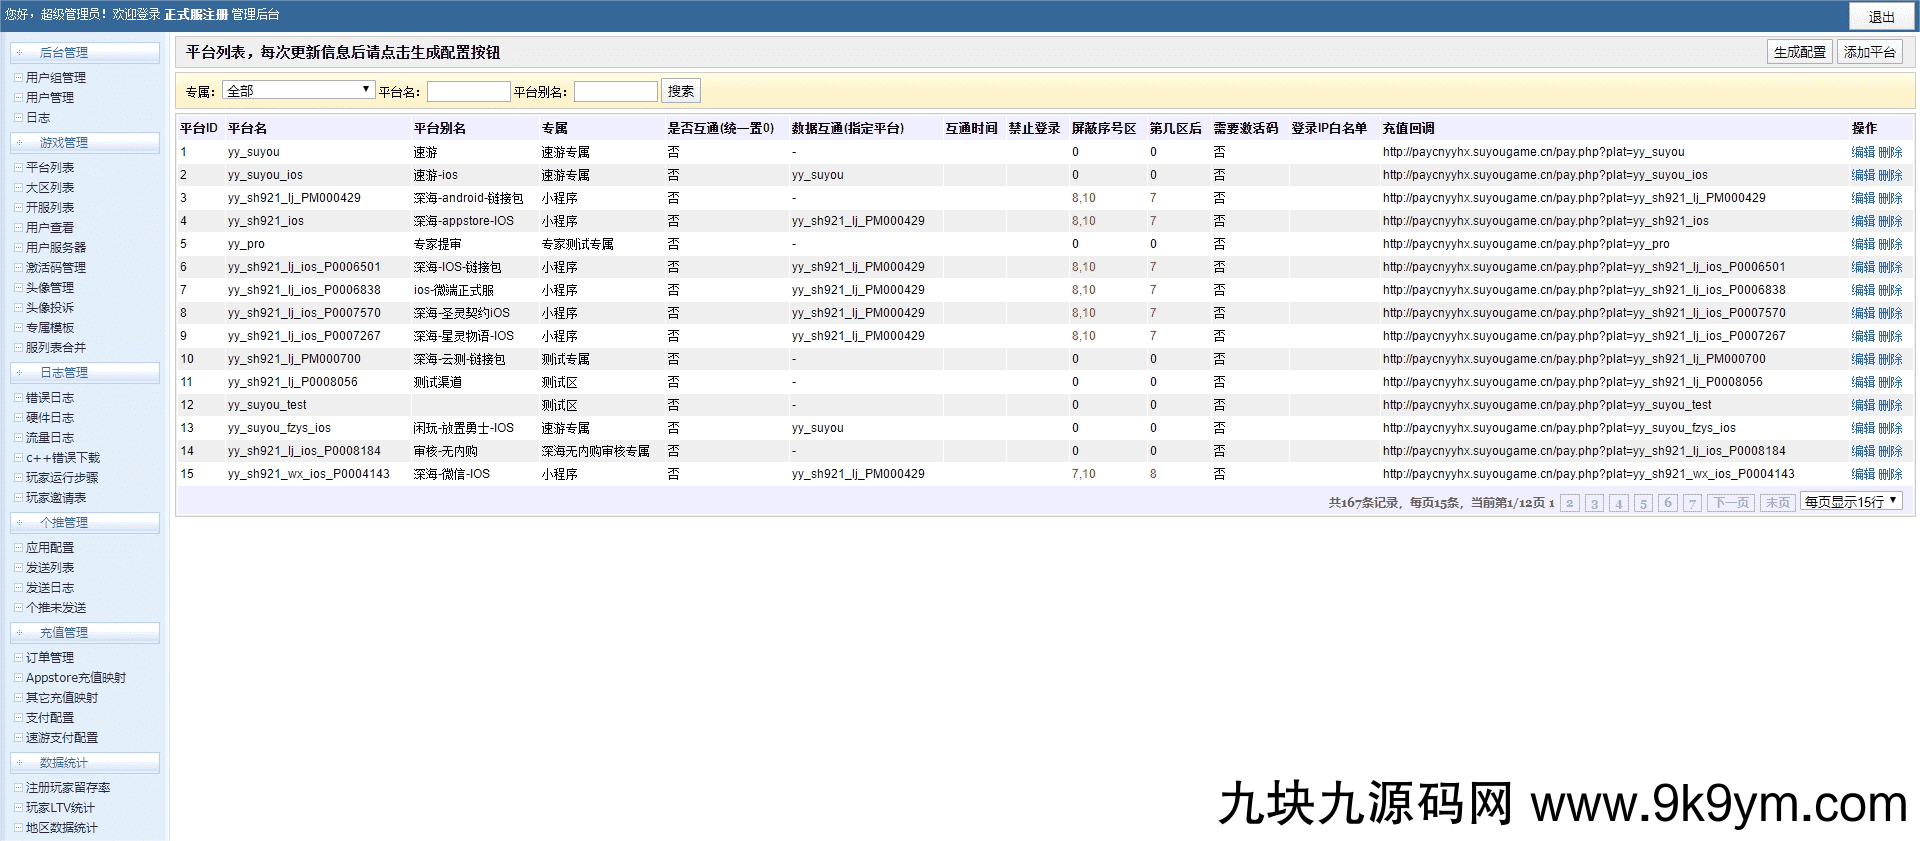Open 订单管理 in the sidebar
This screenshot has height=841, width=1920.
(x=50, y=658)
